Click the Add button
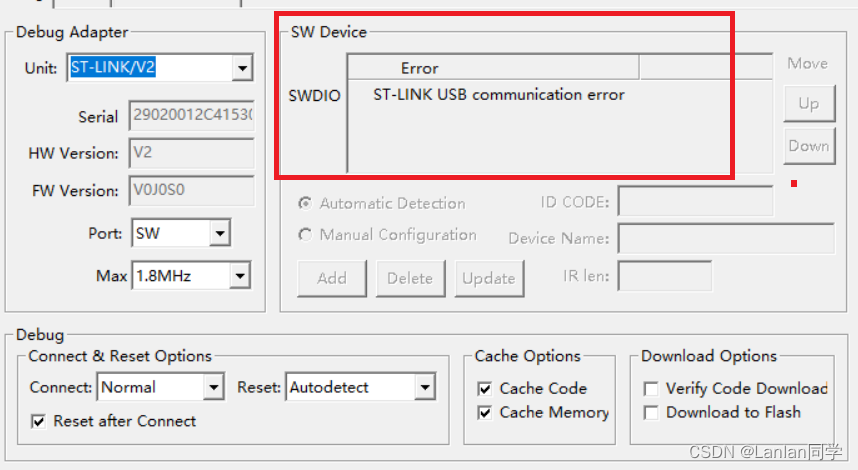858x470 pixels. coord(331,278)
